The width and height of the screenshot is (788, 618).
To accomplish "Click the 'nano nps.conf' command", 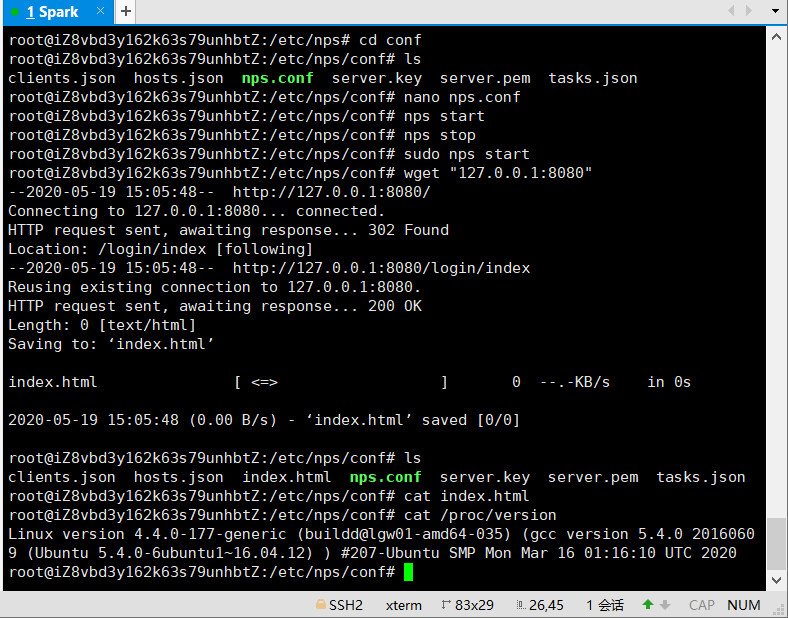I will point(462,97).
